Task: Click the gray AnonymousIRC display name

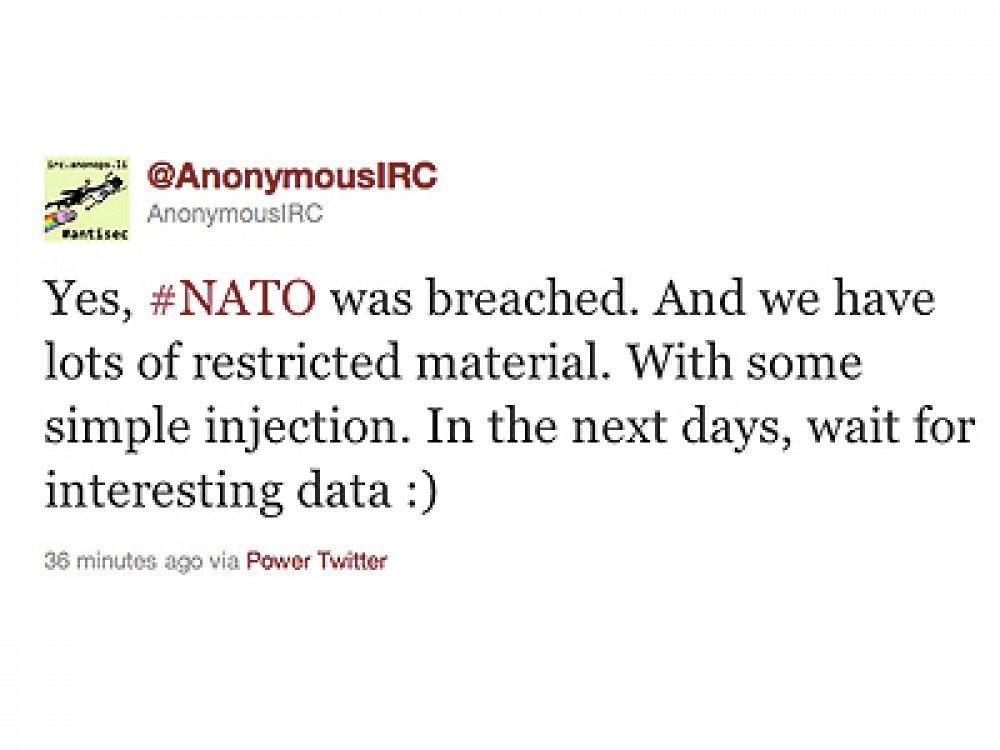Action: [235, 214]
